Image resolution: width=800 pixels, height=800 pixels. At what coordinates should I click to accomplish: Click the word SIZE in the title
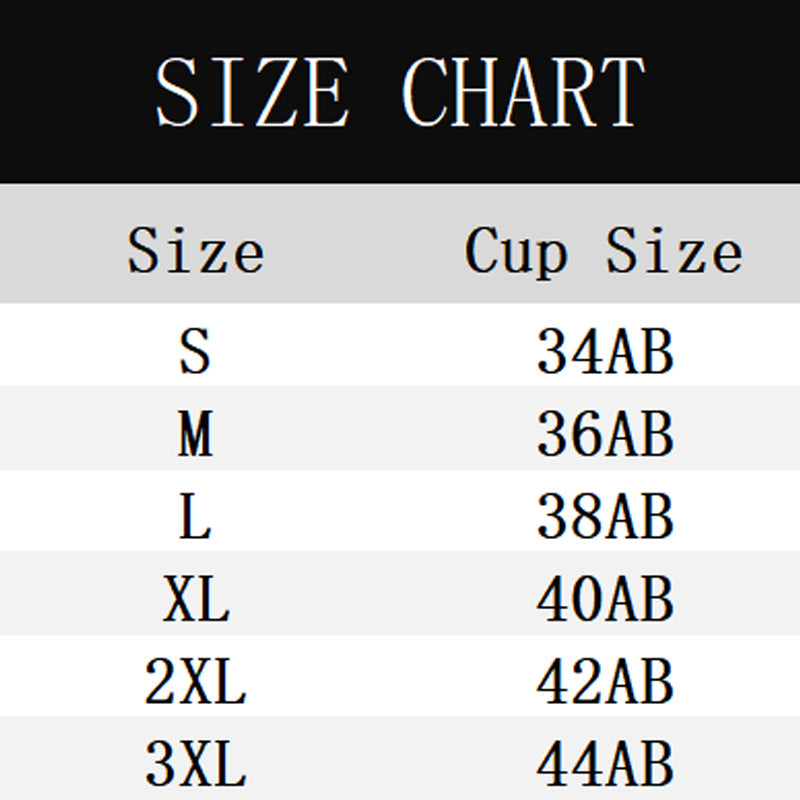251,92
